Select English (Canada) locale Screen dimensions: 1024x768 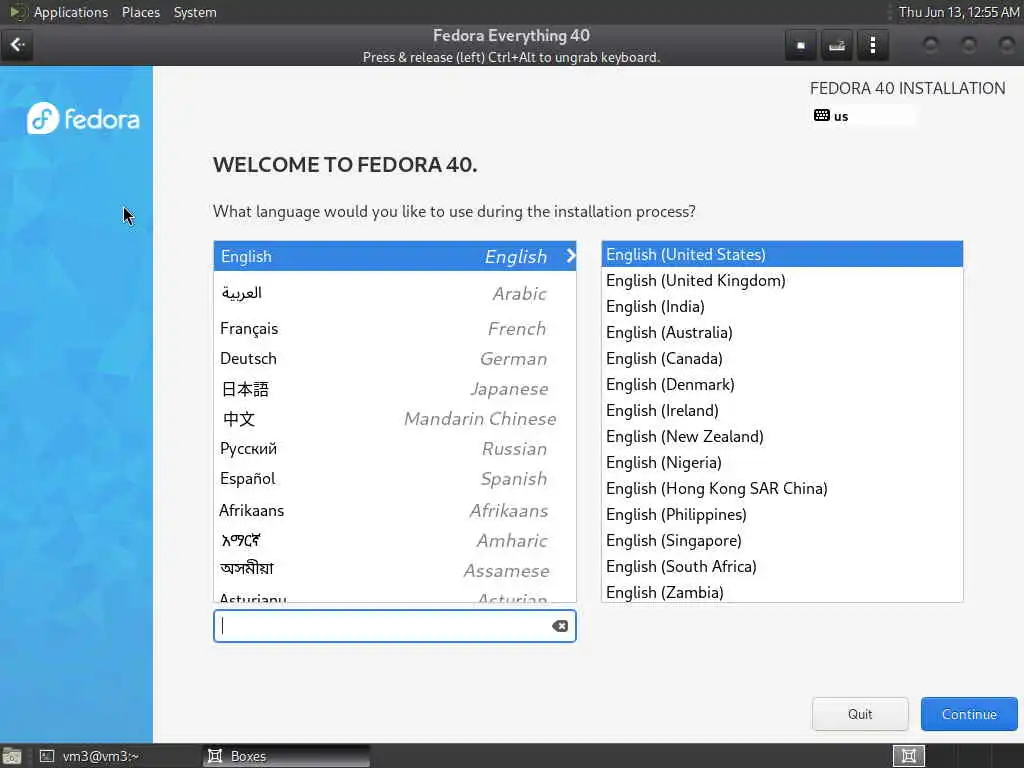782,359
